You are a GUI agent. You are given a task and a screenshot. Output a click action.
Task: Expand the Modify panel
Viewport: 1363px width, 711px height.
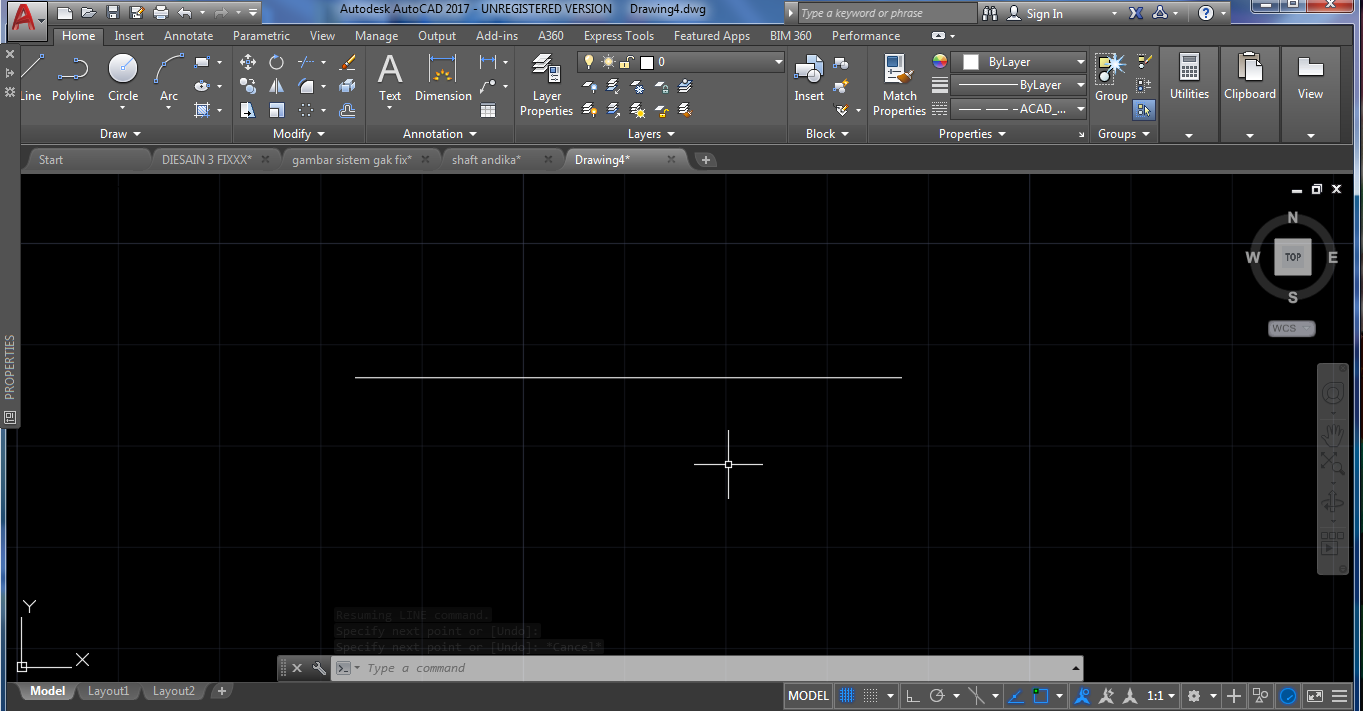pos(299,133)
